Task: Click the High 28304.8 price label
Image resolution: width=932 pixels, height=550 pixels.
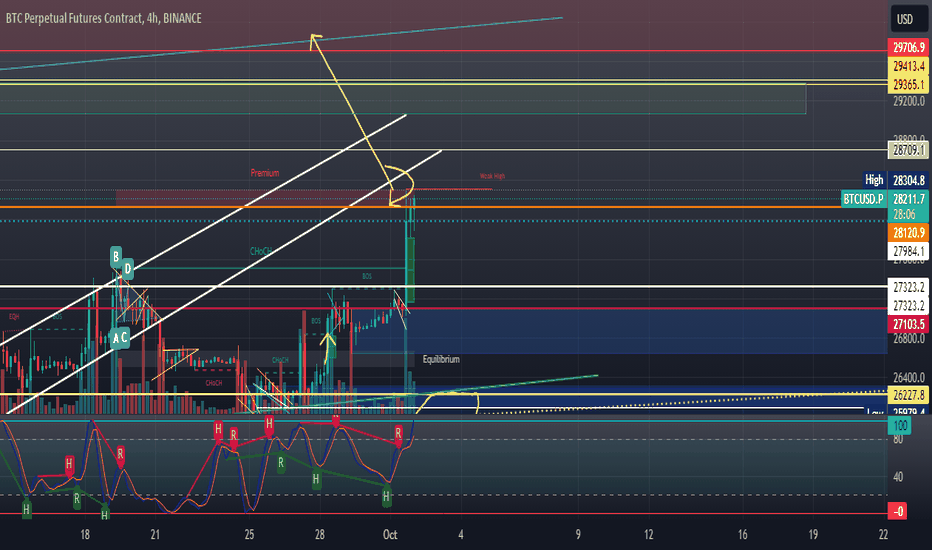Action: (x=896, y=180)
